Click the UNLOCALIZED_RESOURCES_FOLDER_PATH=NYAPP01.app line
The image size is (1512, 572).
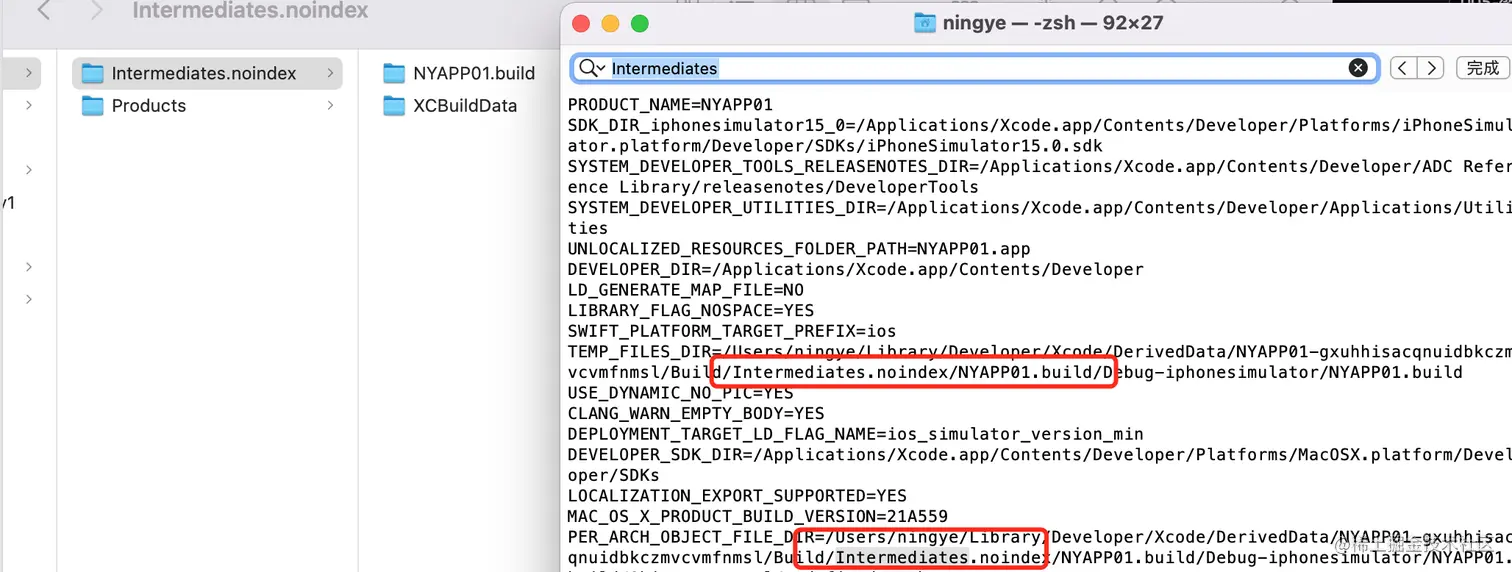[x=798, y=248]
